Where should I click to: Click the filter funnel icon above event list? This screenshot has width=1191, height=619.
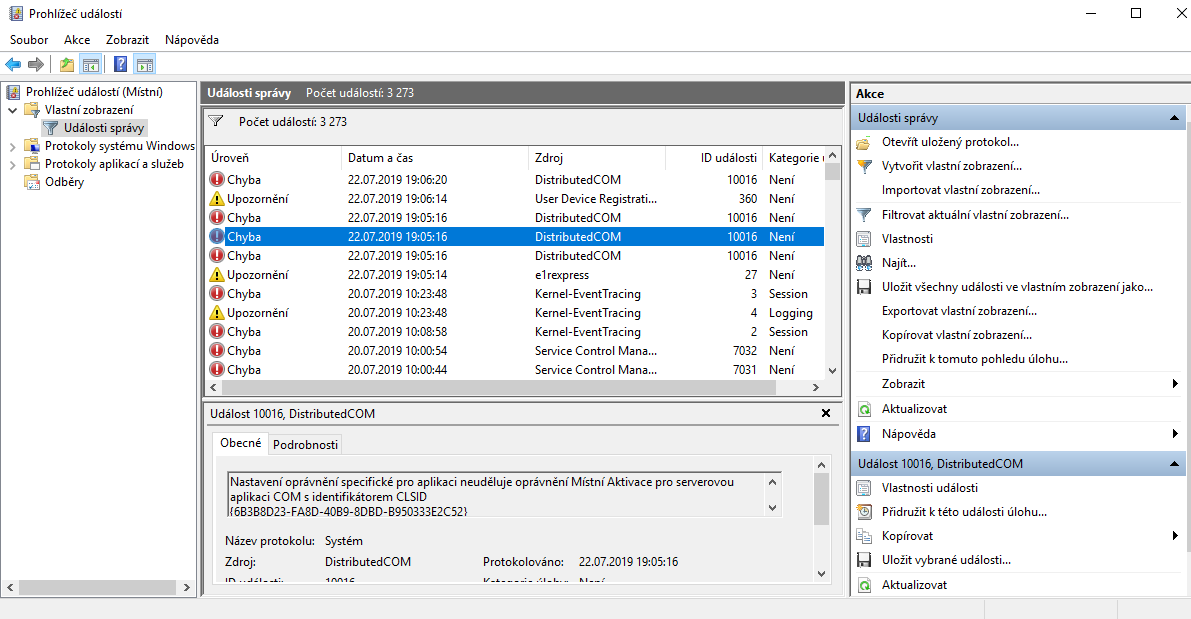tap(216, 121)
